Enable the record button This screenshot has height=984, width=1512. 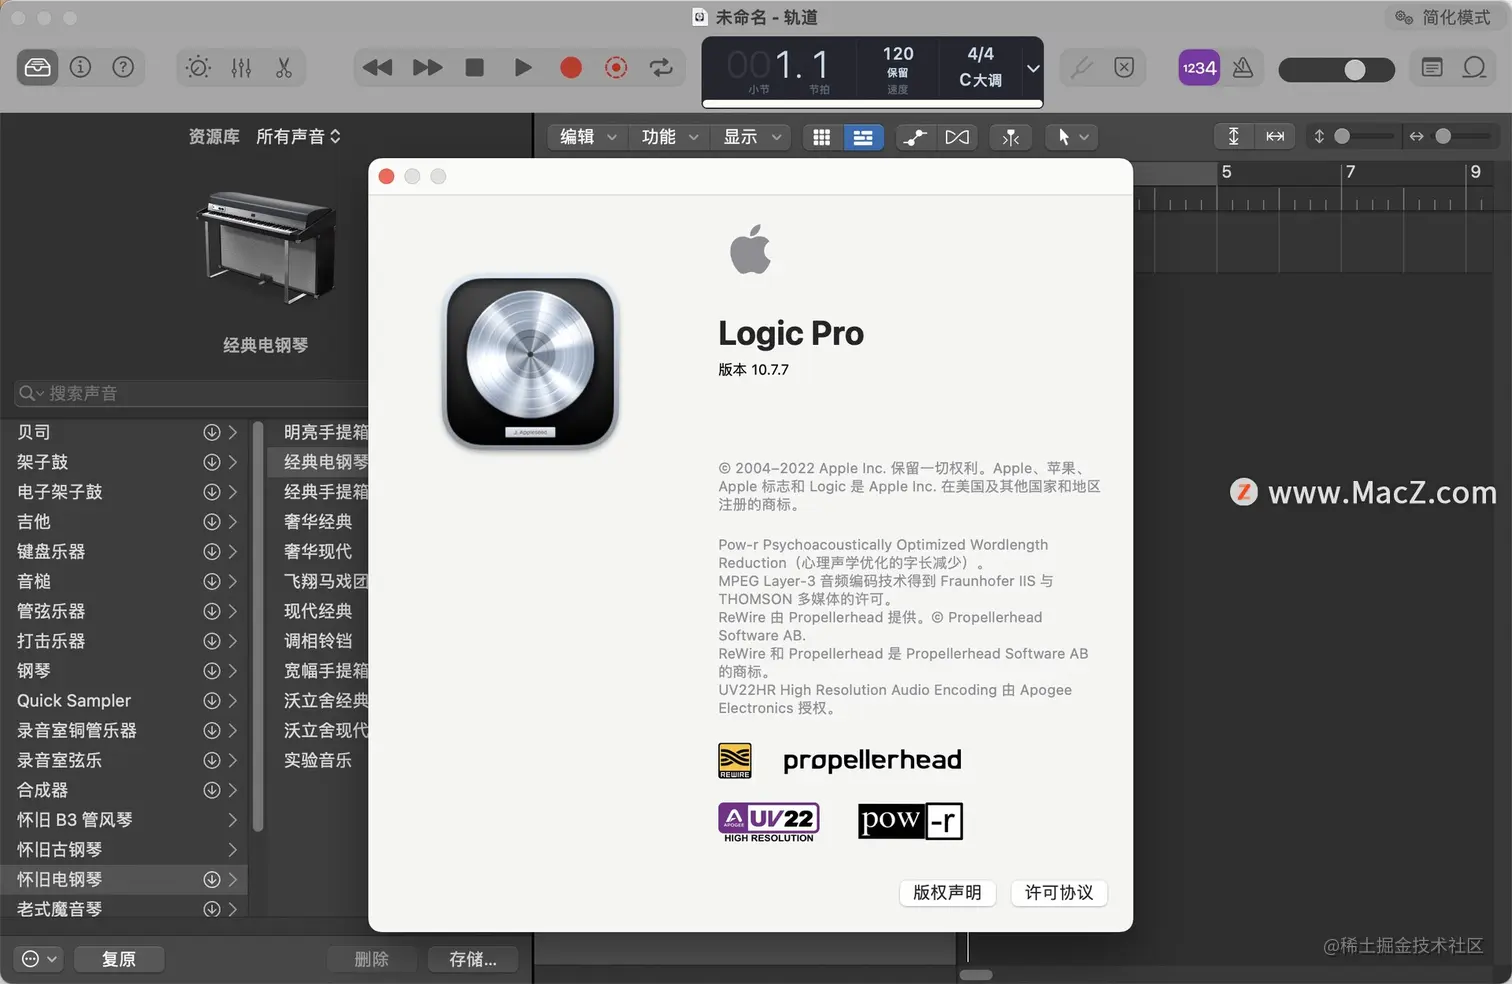coord(570,67)
